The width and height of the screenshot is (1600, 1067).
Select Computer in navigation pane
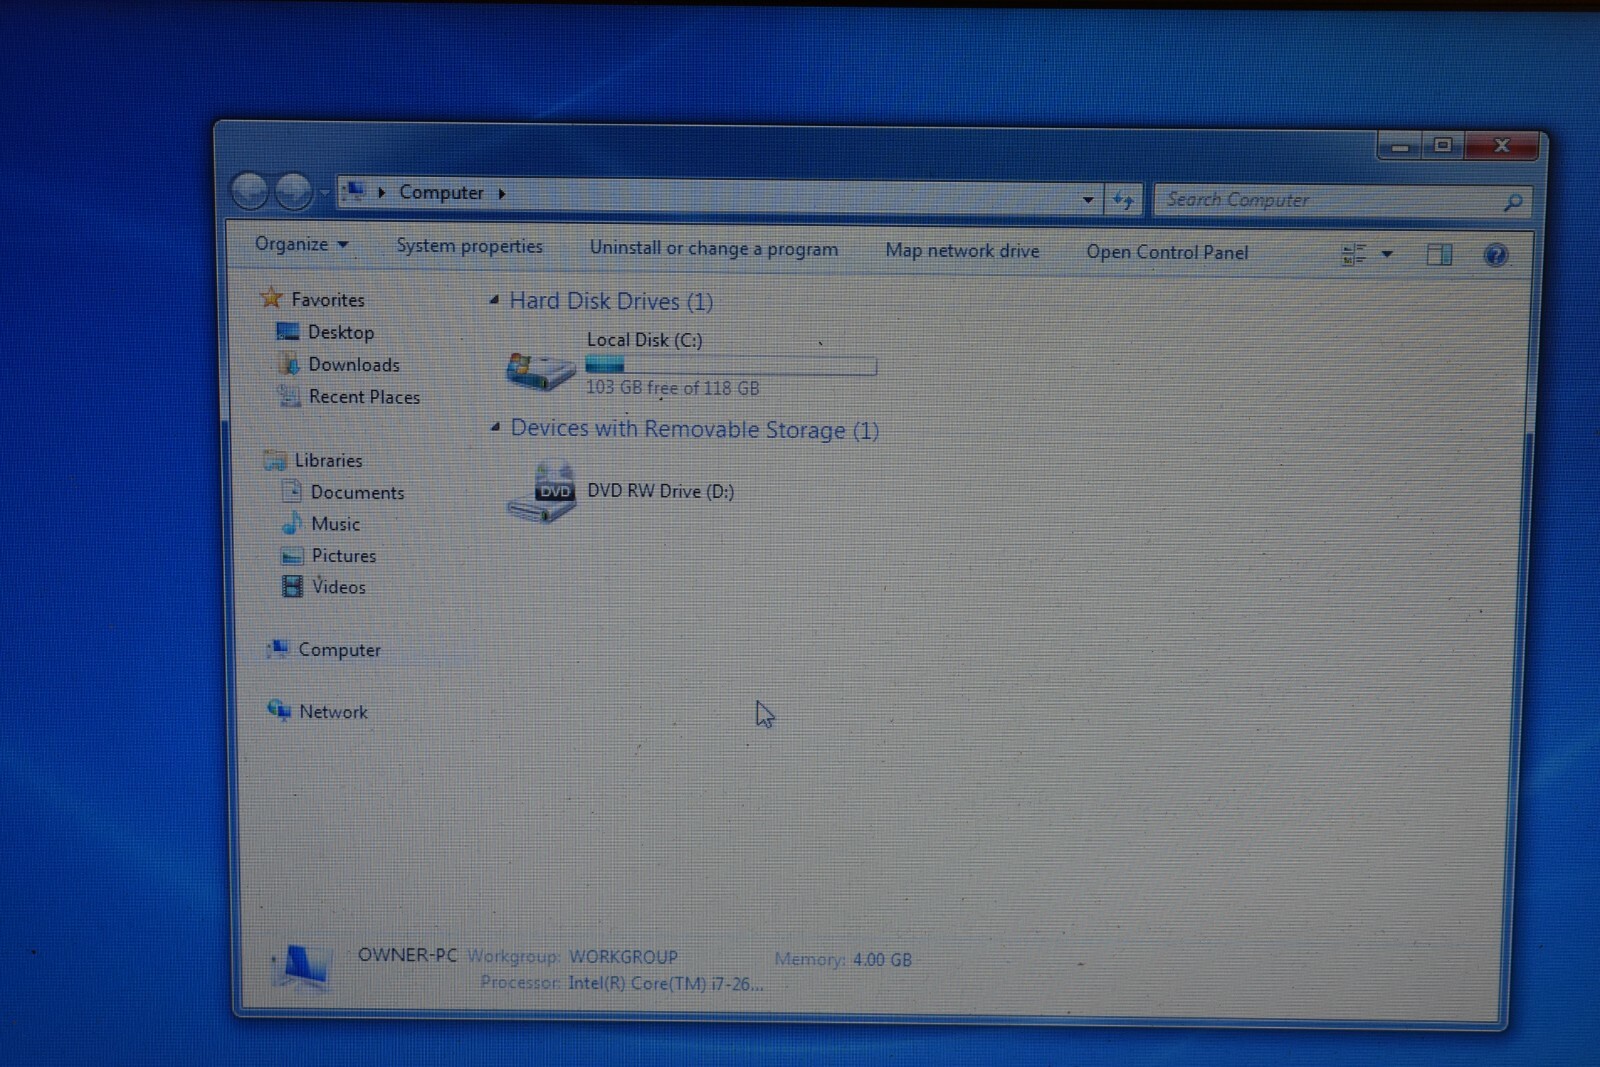339,650
